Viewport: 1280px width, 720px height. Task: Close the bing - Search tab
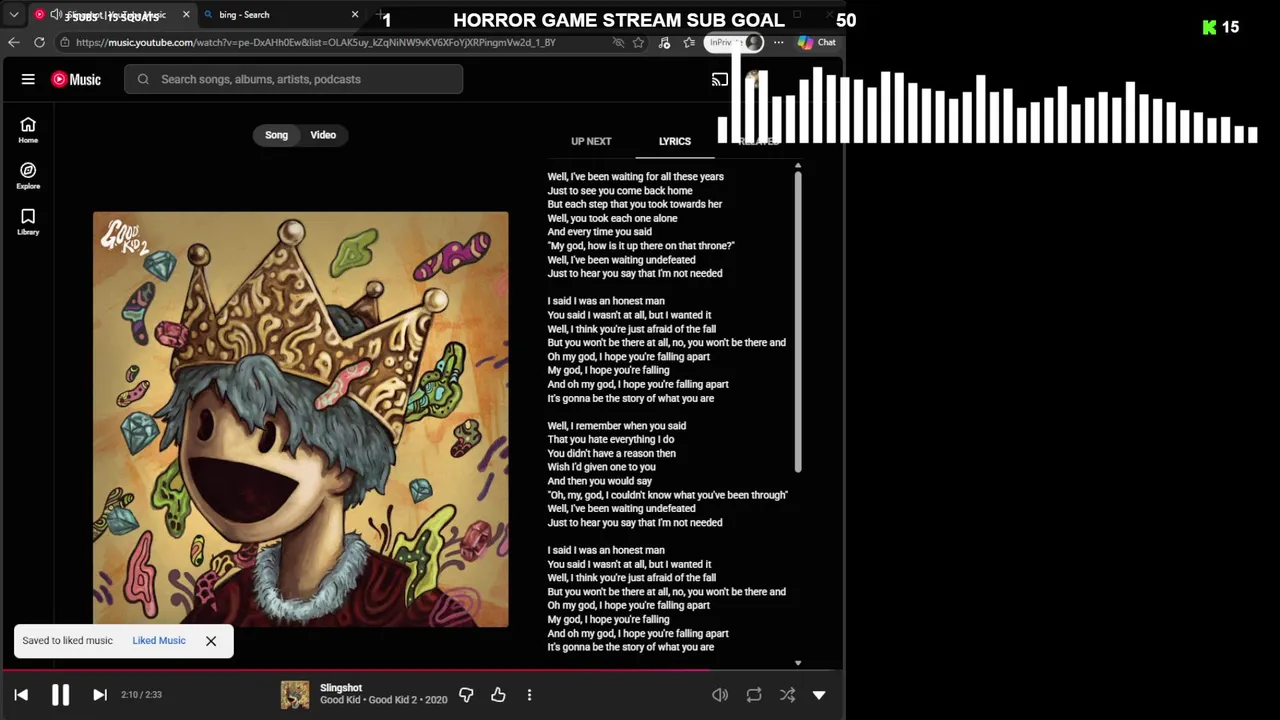click(355, 15)
